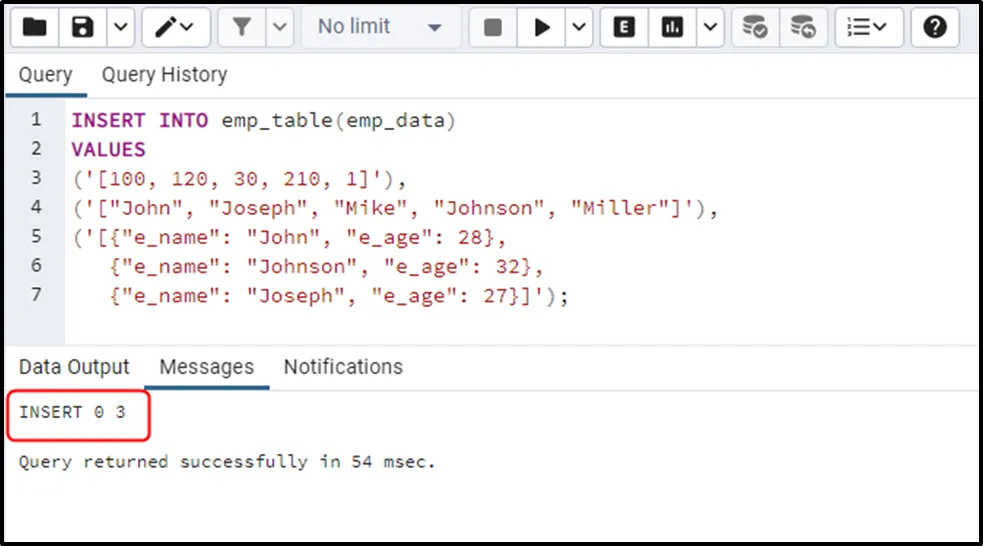This screenshot has width=983, height=546.
Task: Open the Notifications tab
Action: [343, 367]
